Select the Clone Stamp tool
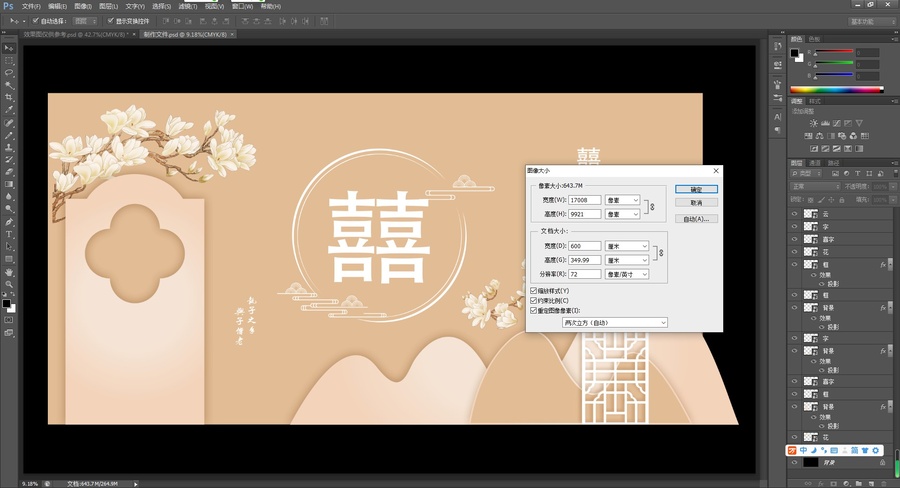 pyautogui.click(x=9, y=148)
